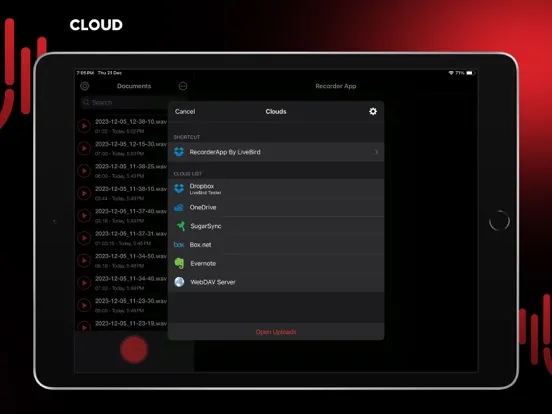
Task: Open the Clouds settings gear icon
Action: click(373, 112)
